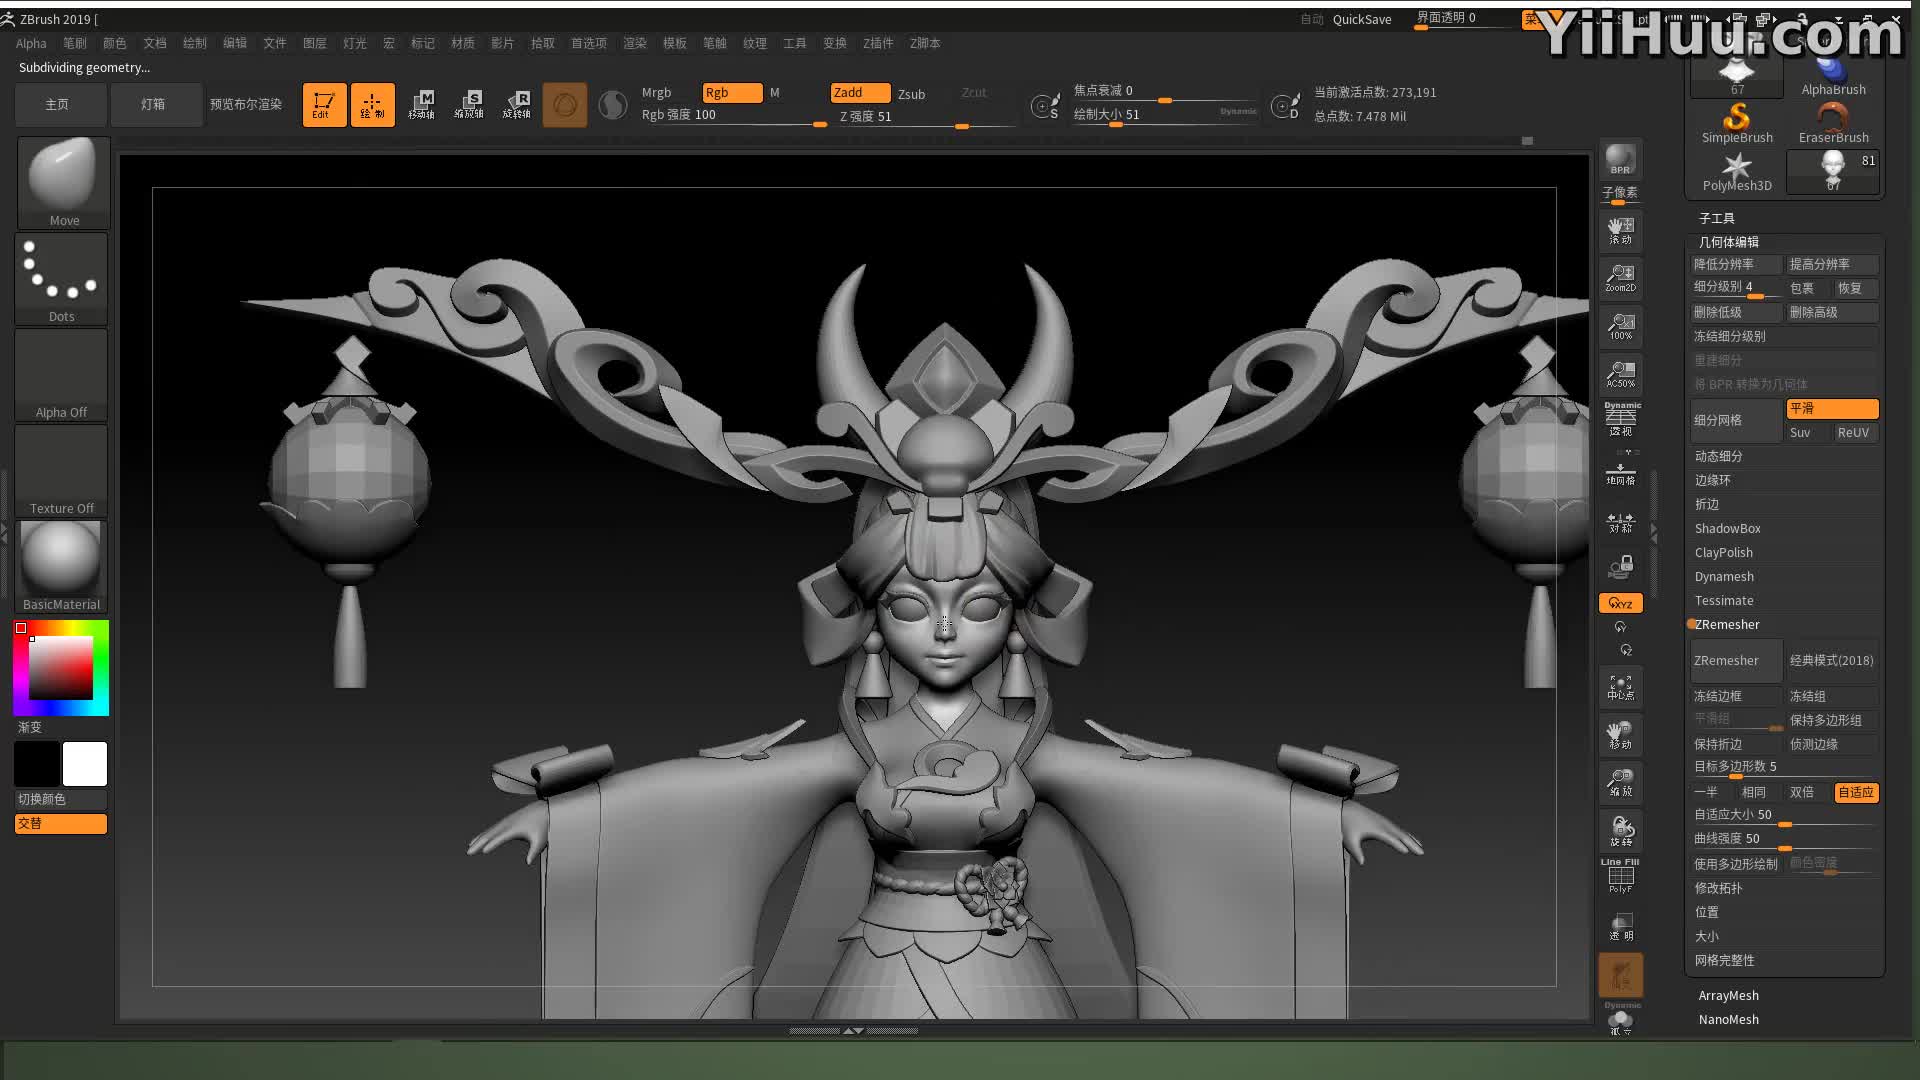This screenshot has width=1920, height=1080.
Task: Open the Alpha Off selector
Action: coord(62,375)
